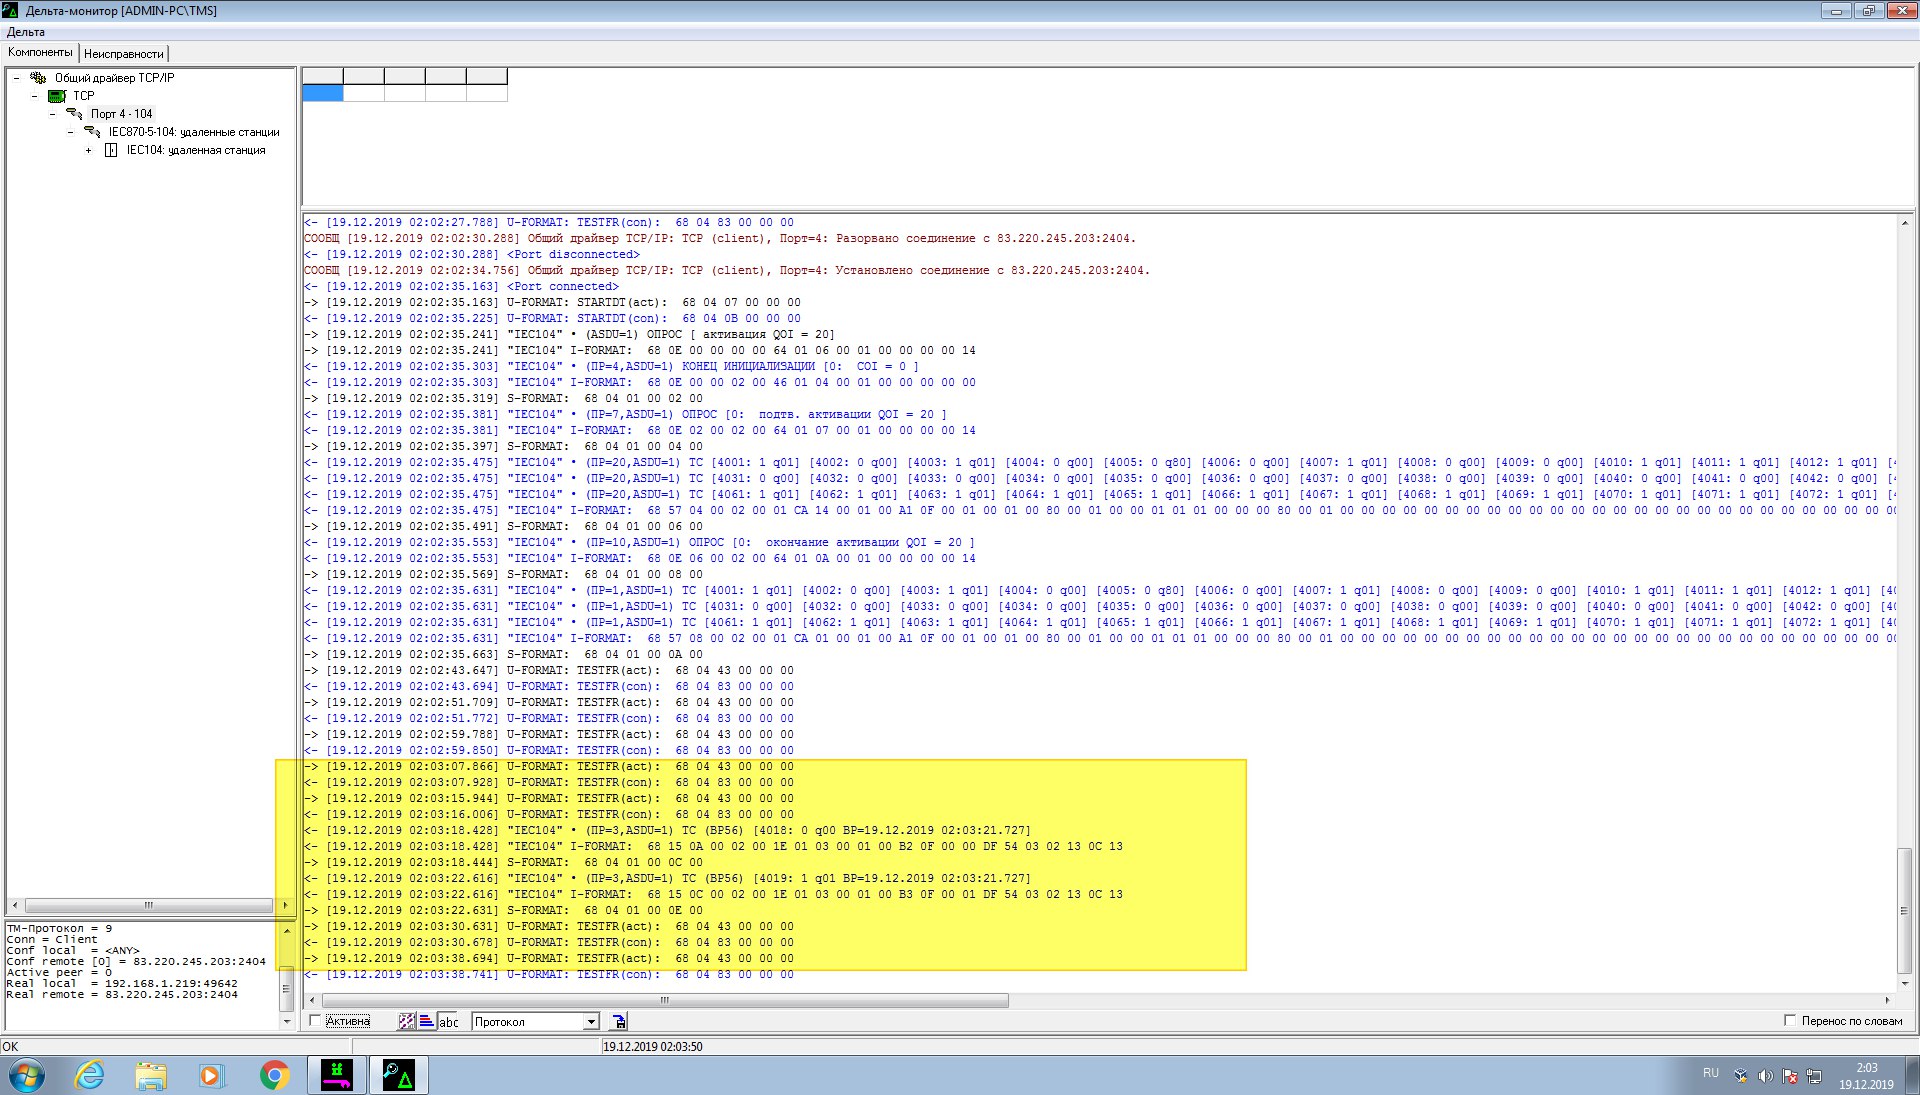Click the taskbar clock showing 2:03
Screen dimensions: 1920x1095
point(1866,1076)
